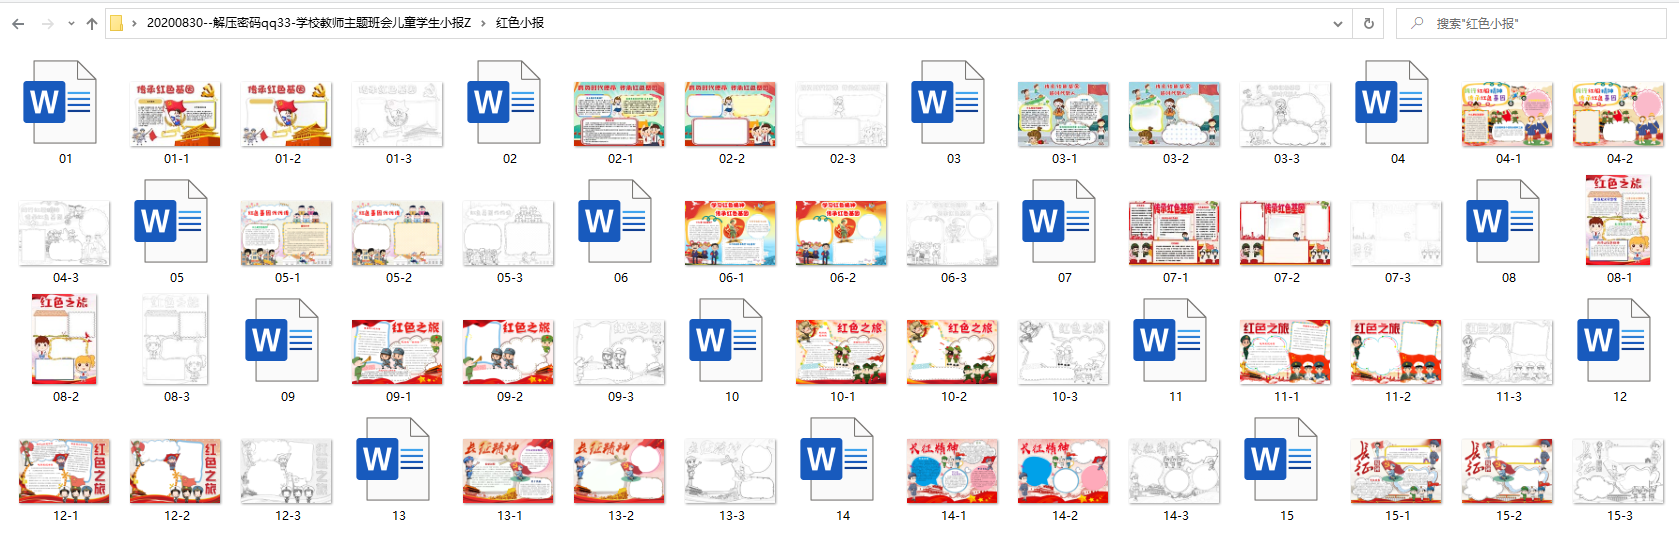The height and width of the screenshot is (534, 1679).
Task: Refresh the current folder view
Action: [x=1368, y=23]
